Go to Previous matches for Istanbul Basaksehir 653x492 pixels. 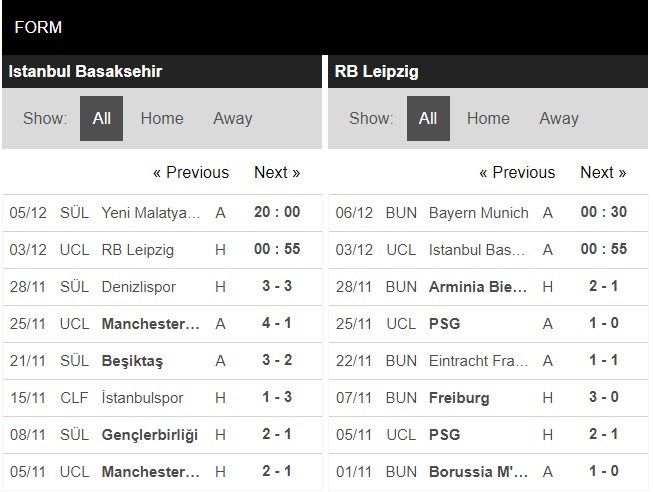(x=190, y=172)
